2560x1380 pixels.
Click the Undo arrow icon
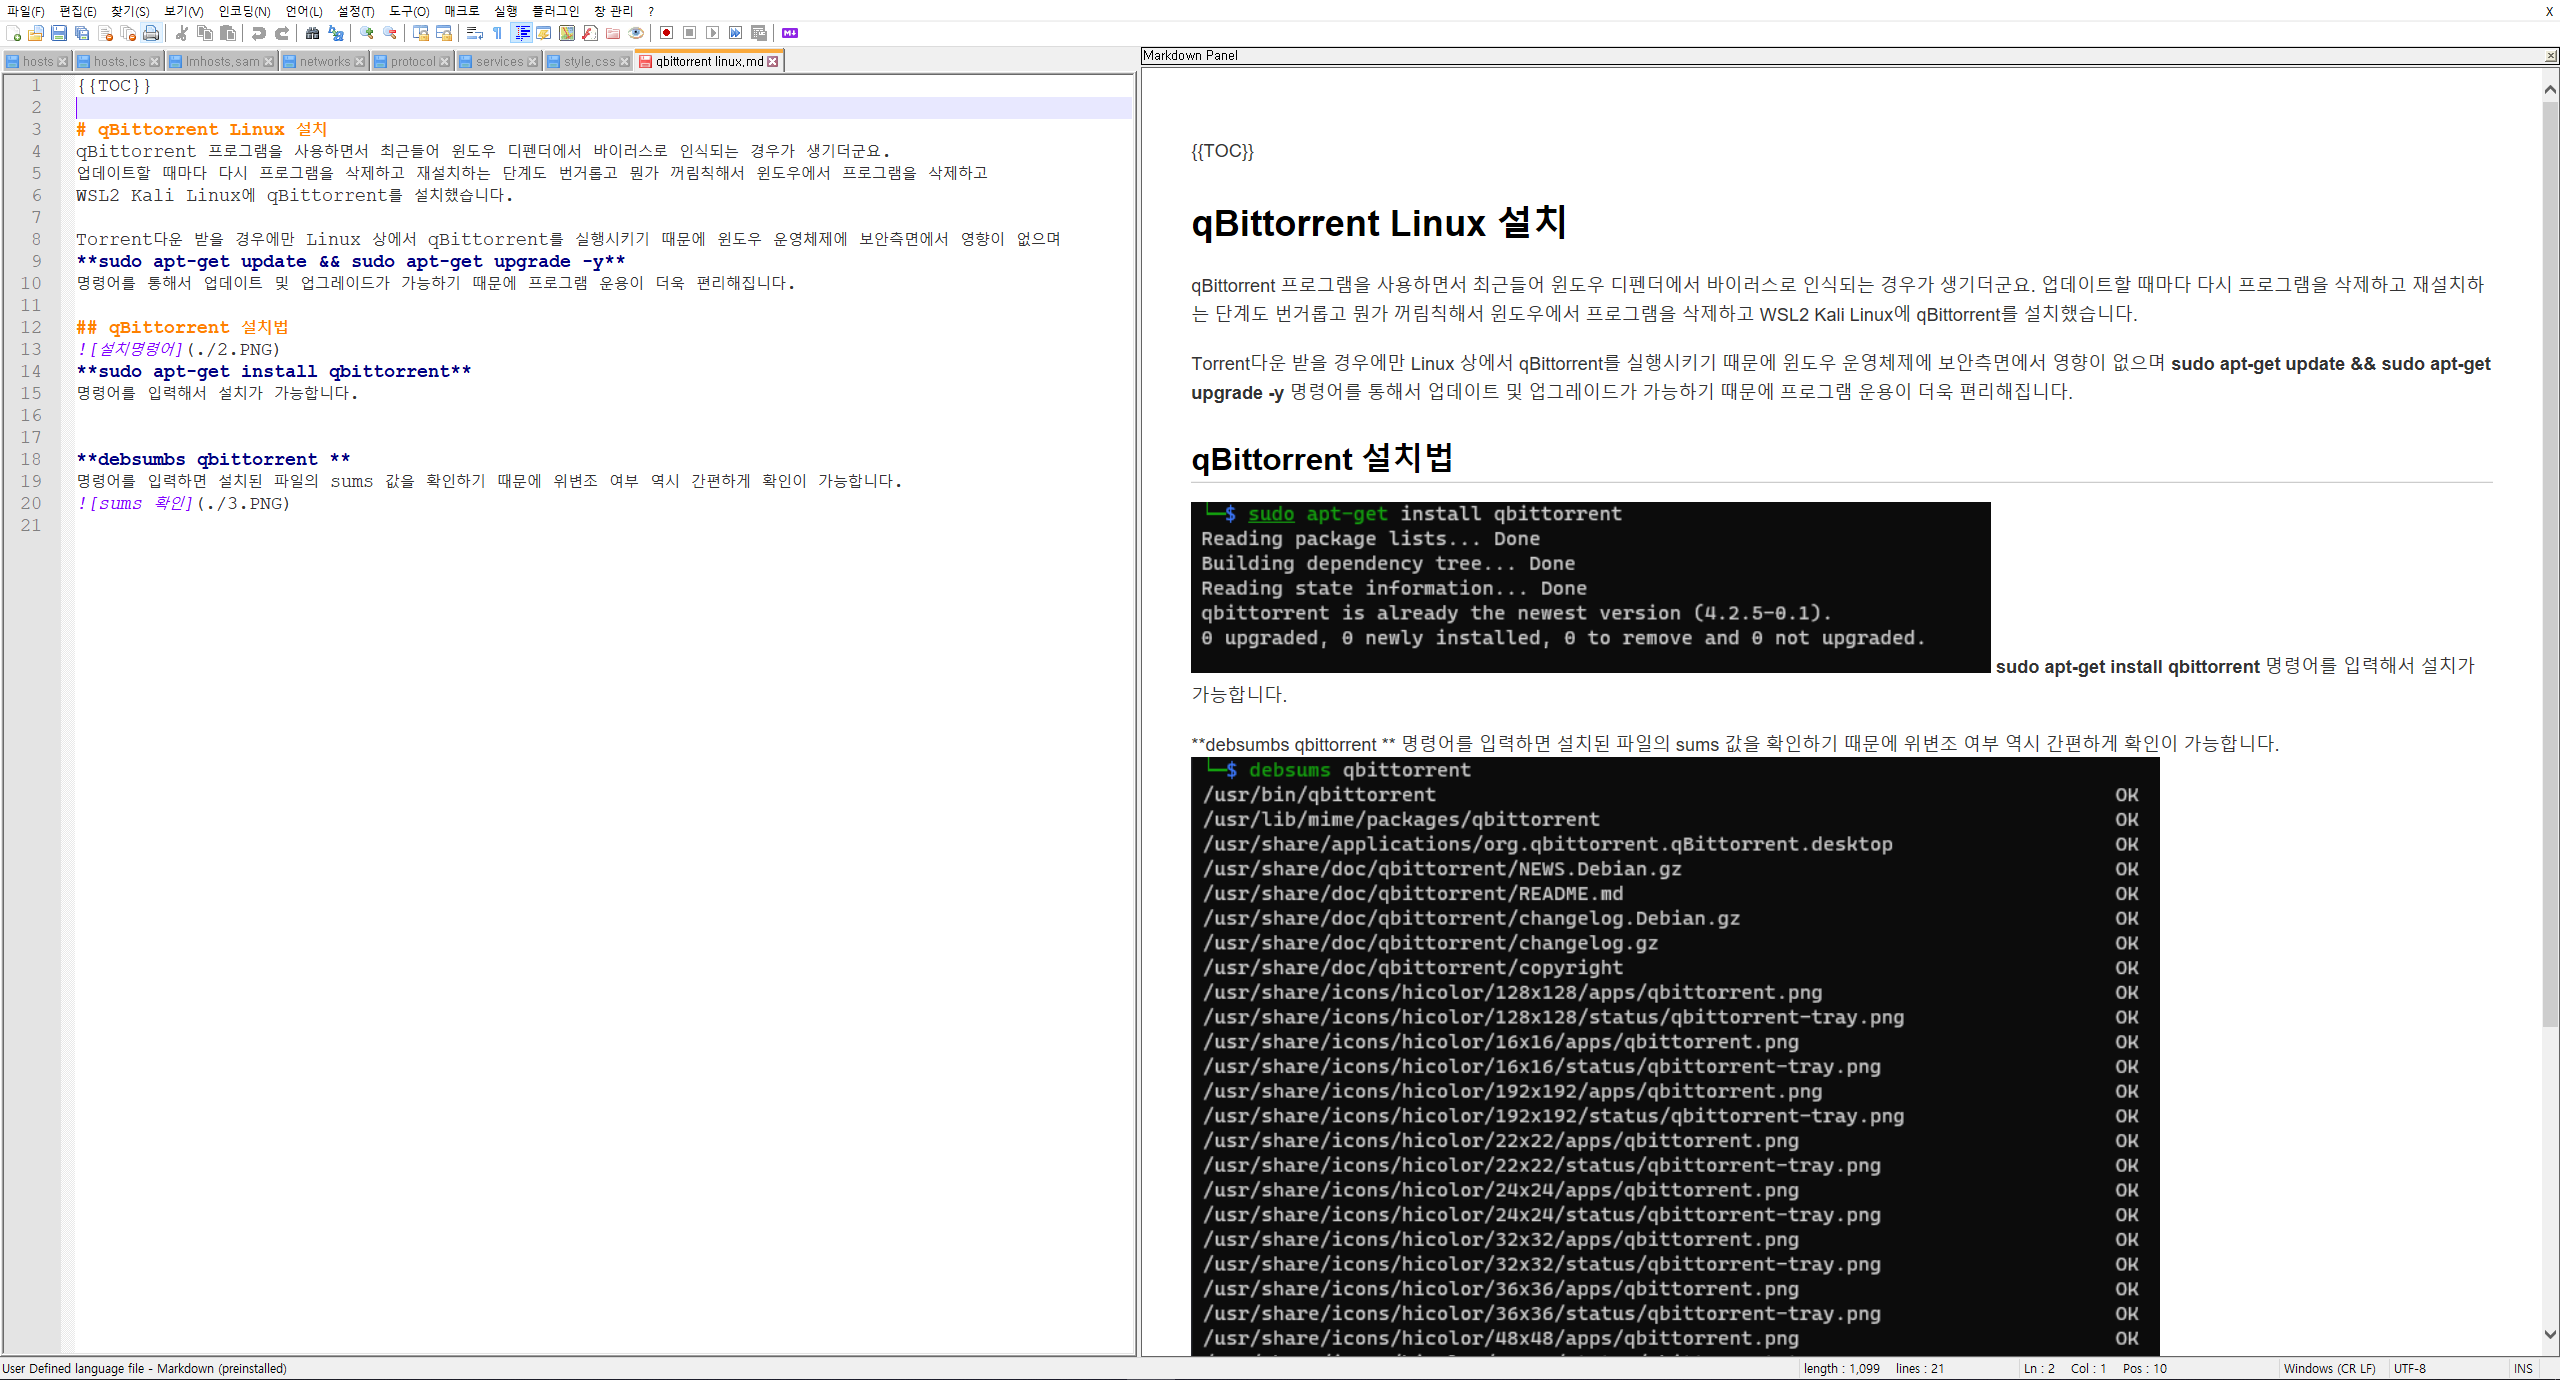[x=259, y=33]
